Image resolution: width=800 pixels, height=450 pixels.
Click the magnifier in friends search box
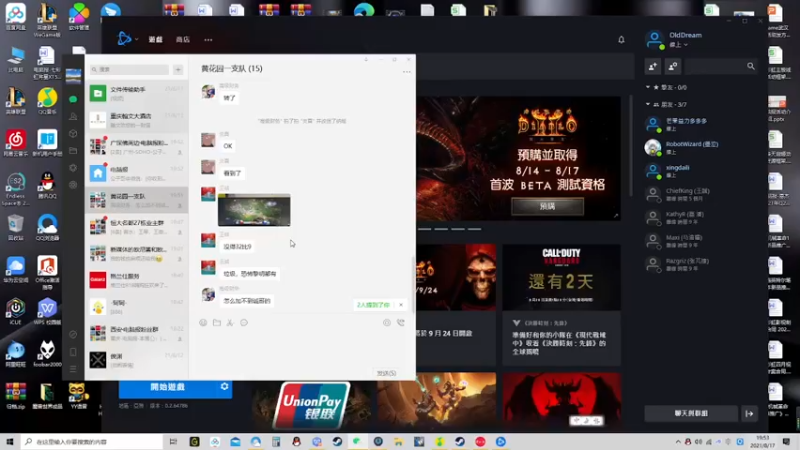(751, 66)
